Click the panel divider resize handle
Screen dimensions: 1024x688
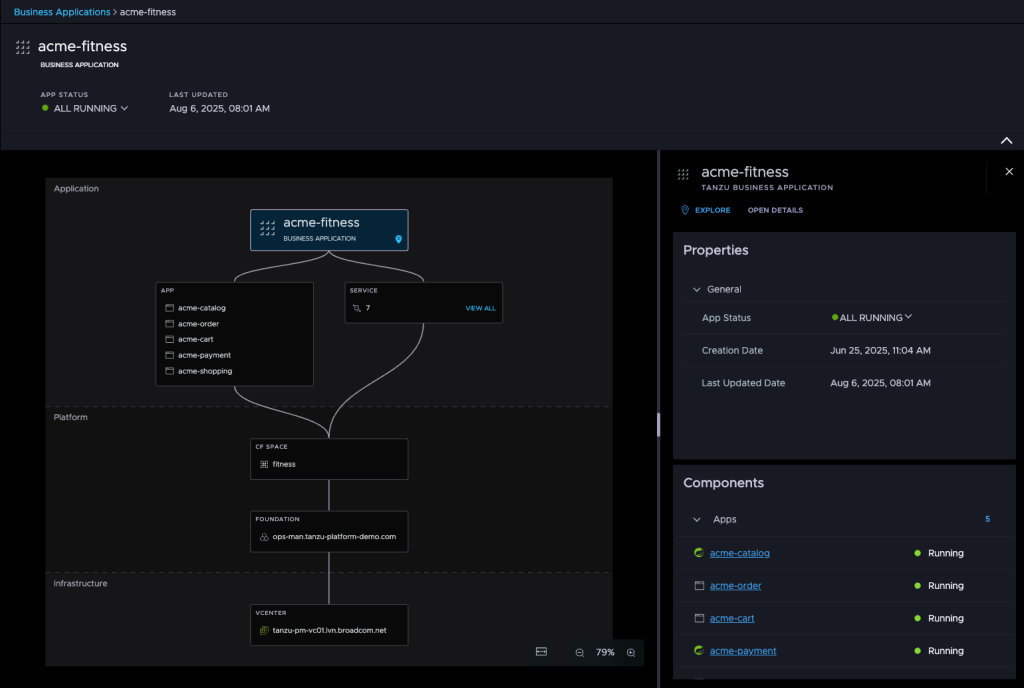coord(658,424)
